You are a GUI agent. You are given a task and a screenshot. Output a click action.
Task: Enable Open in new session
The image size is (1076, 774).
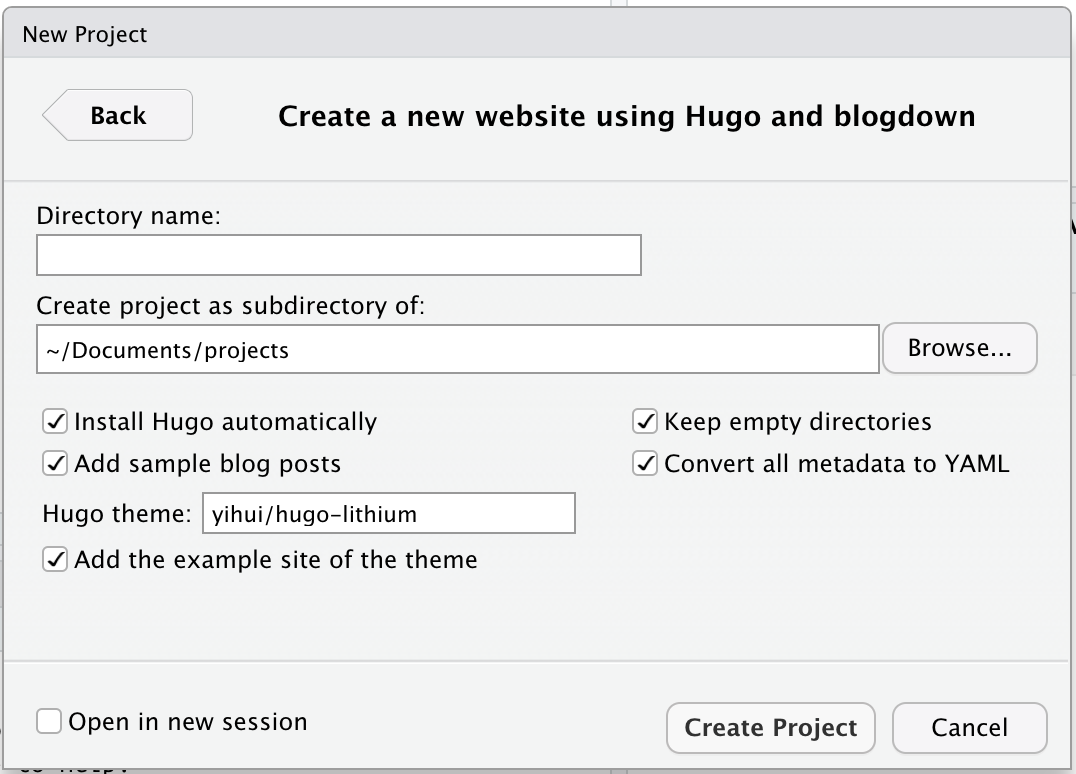coord(48,720)
